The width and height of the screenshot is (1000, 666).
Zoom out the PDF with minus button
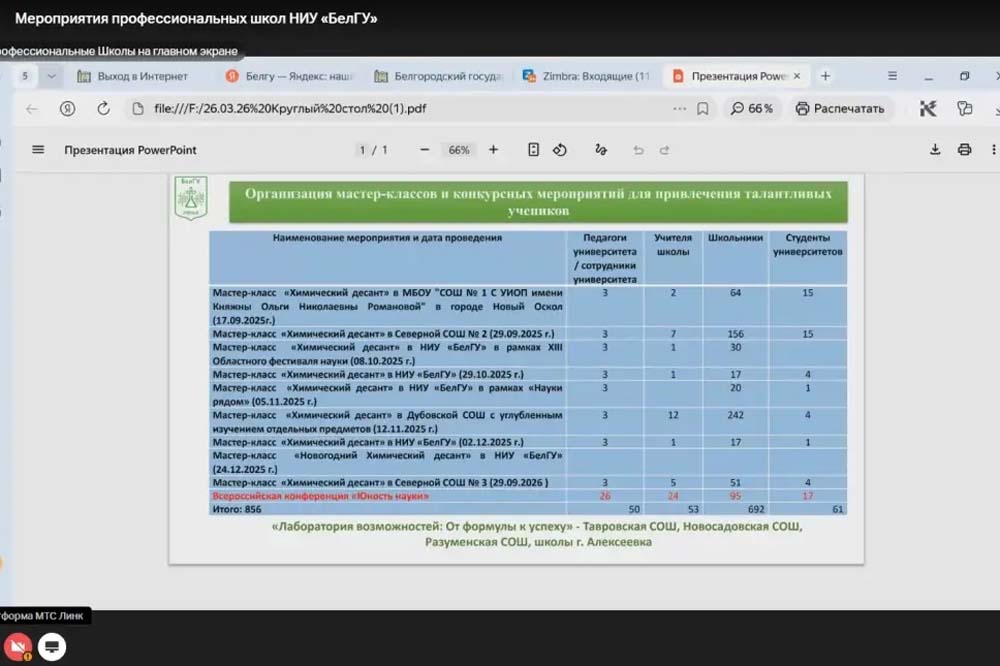point(425,150)
